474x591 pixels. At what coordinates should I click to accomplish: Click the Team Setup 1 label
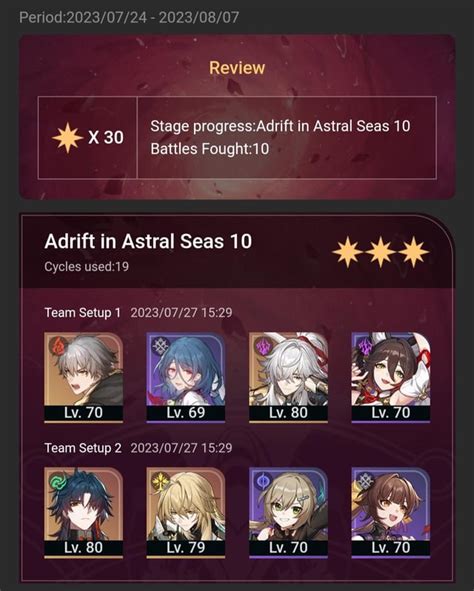tap(83, 312)
